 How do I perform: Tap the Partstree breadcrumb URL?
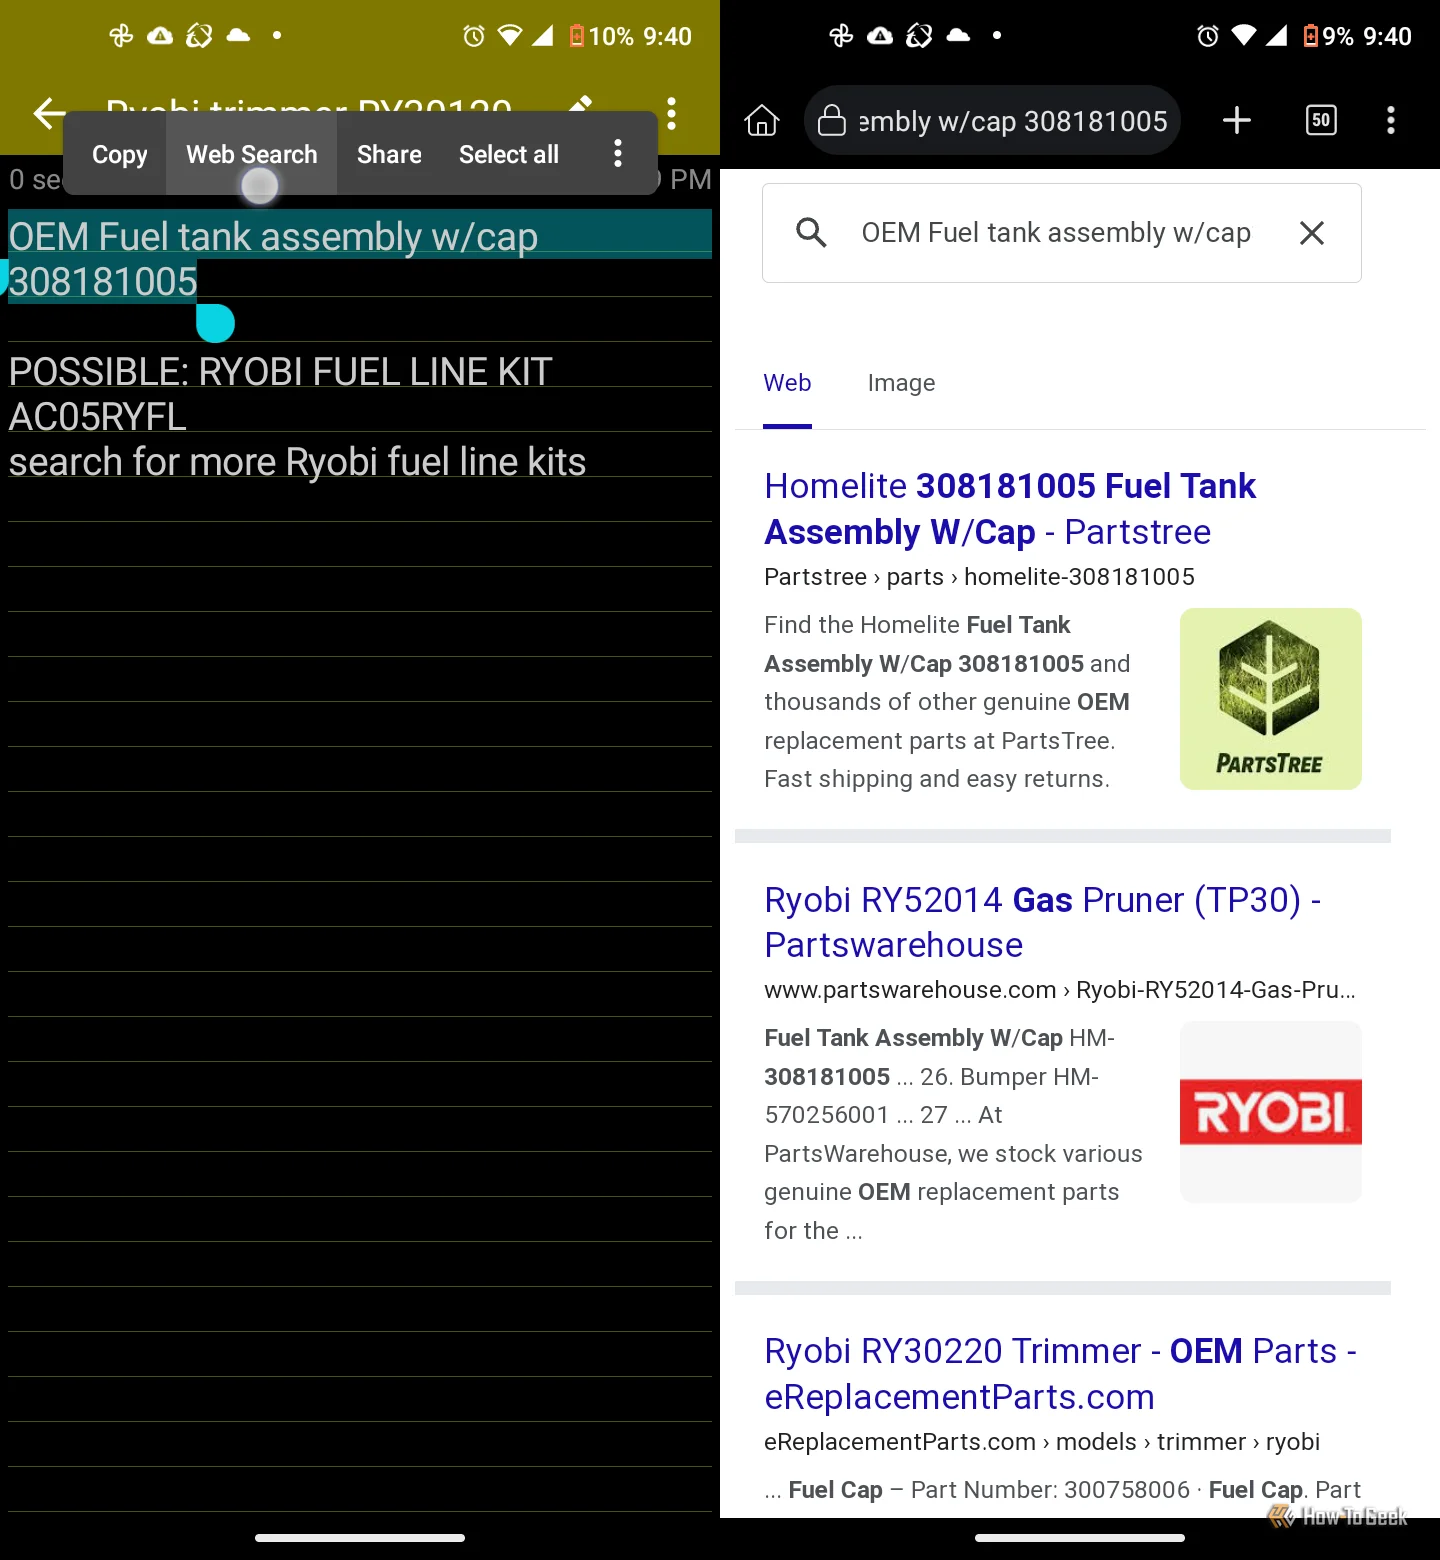coord(979,577)
